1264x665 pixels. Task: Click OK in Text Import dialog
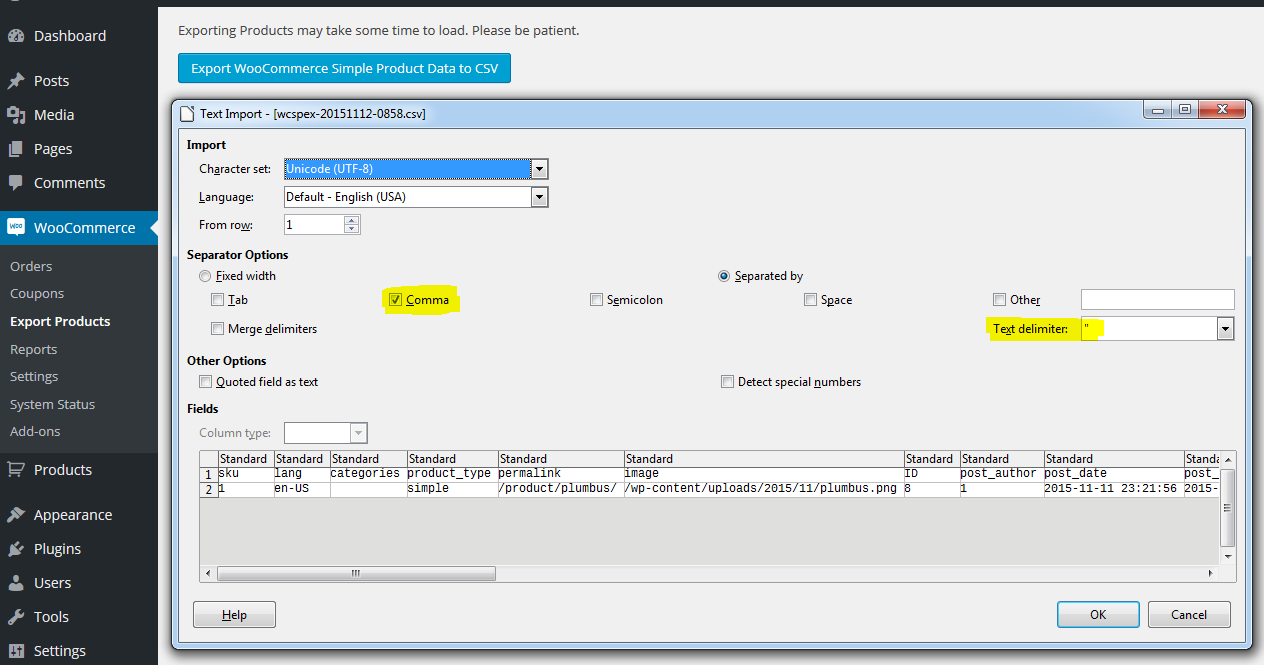(x=1098, y=614)
